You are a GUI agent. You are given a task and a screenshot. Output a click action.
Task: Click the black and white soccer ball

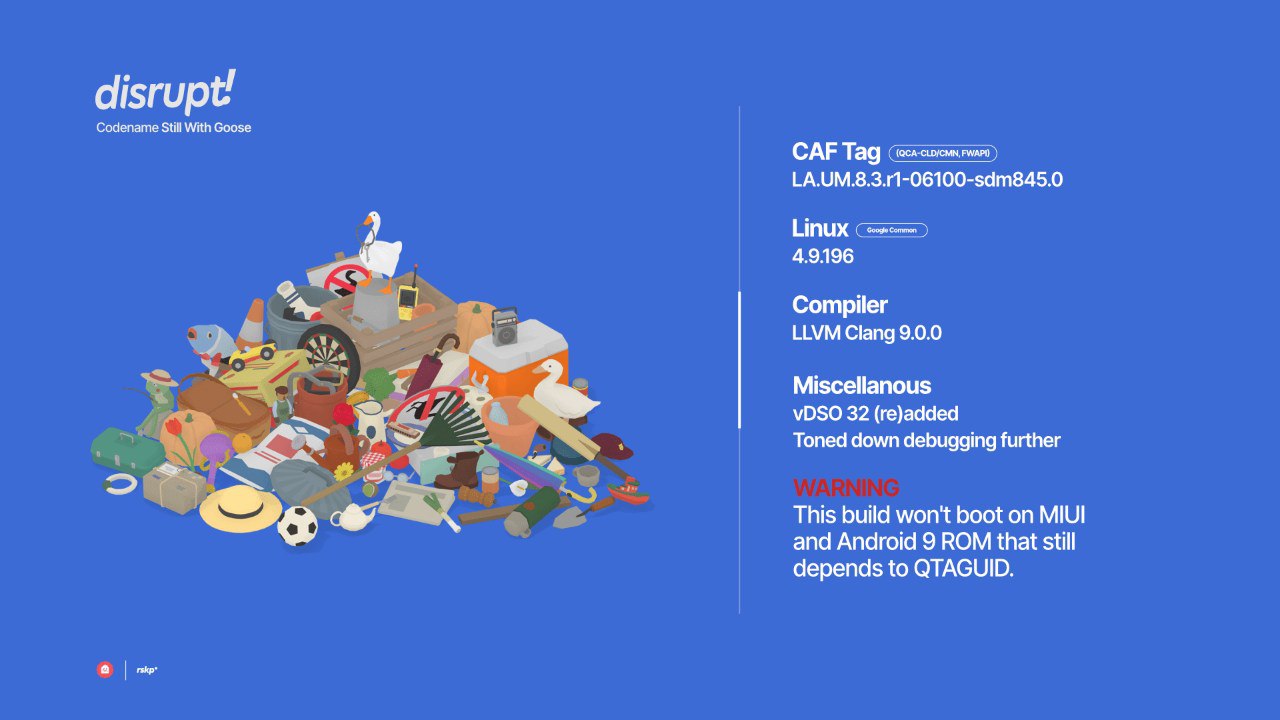297,526
